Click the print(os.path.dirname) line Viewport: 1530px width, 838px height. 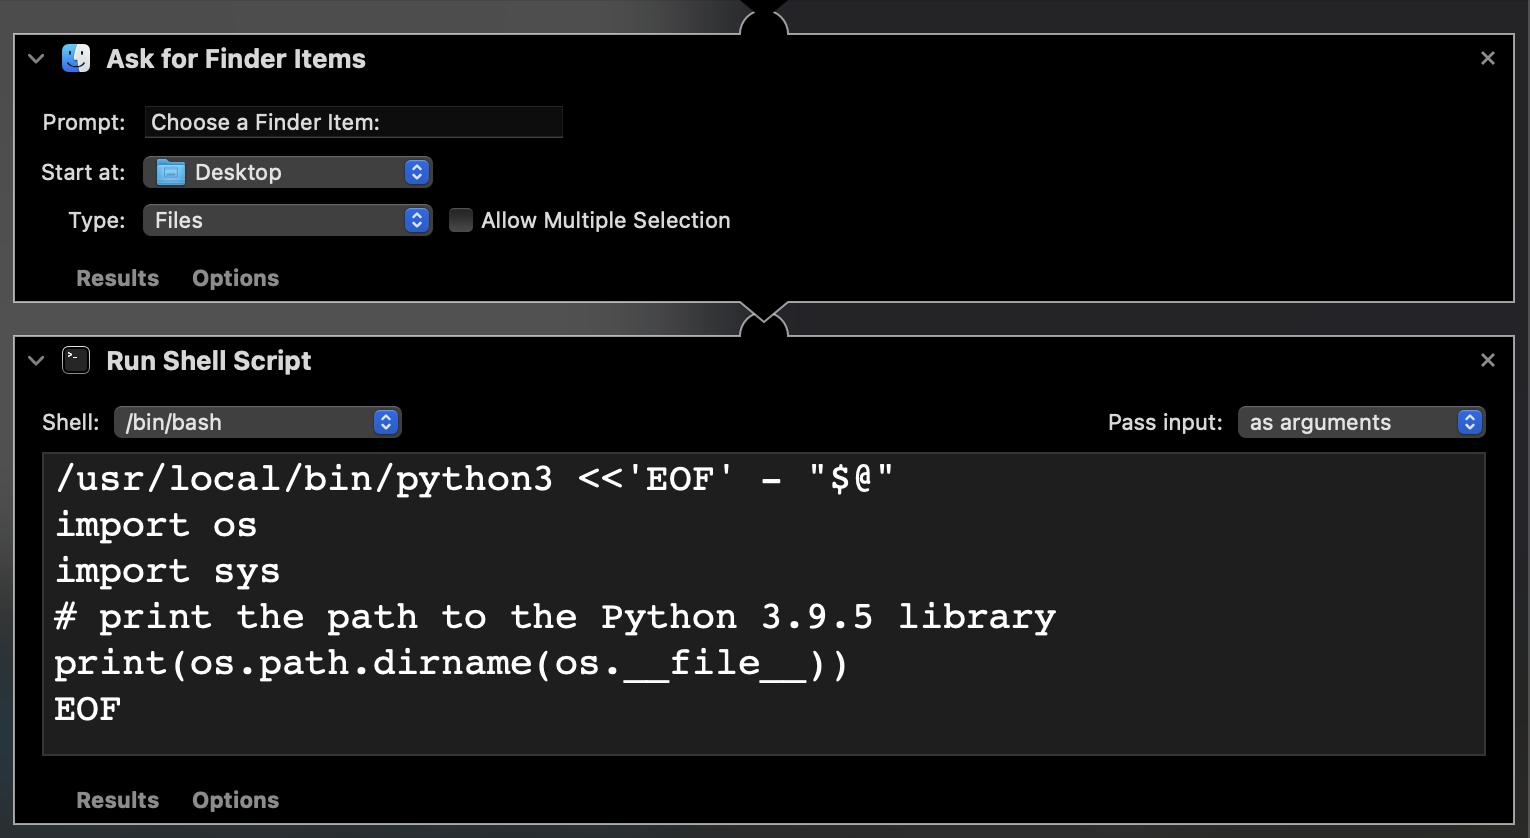click(x=452, y=663)
